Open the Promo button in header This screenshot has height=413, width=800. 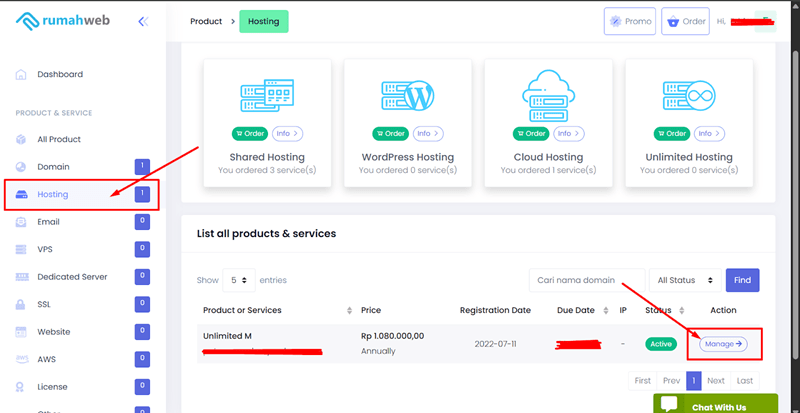coord(630,21)
